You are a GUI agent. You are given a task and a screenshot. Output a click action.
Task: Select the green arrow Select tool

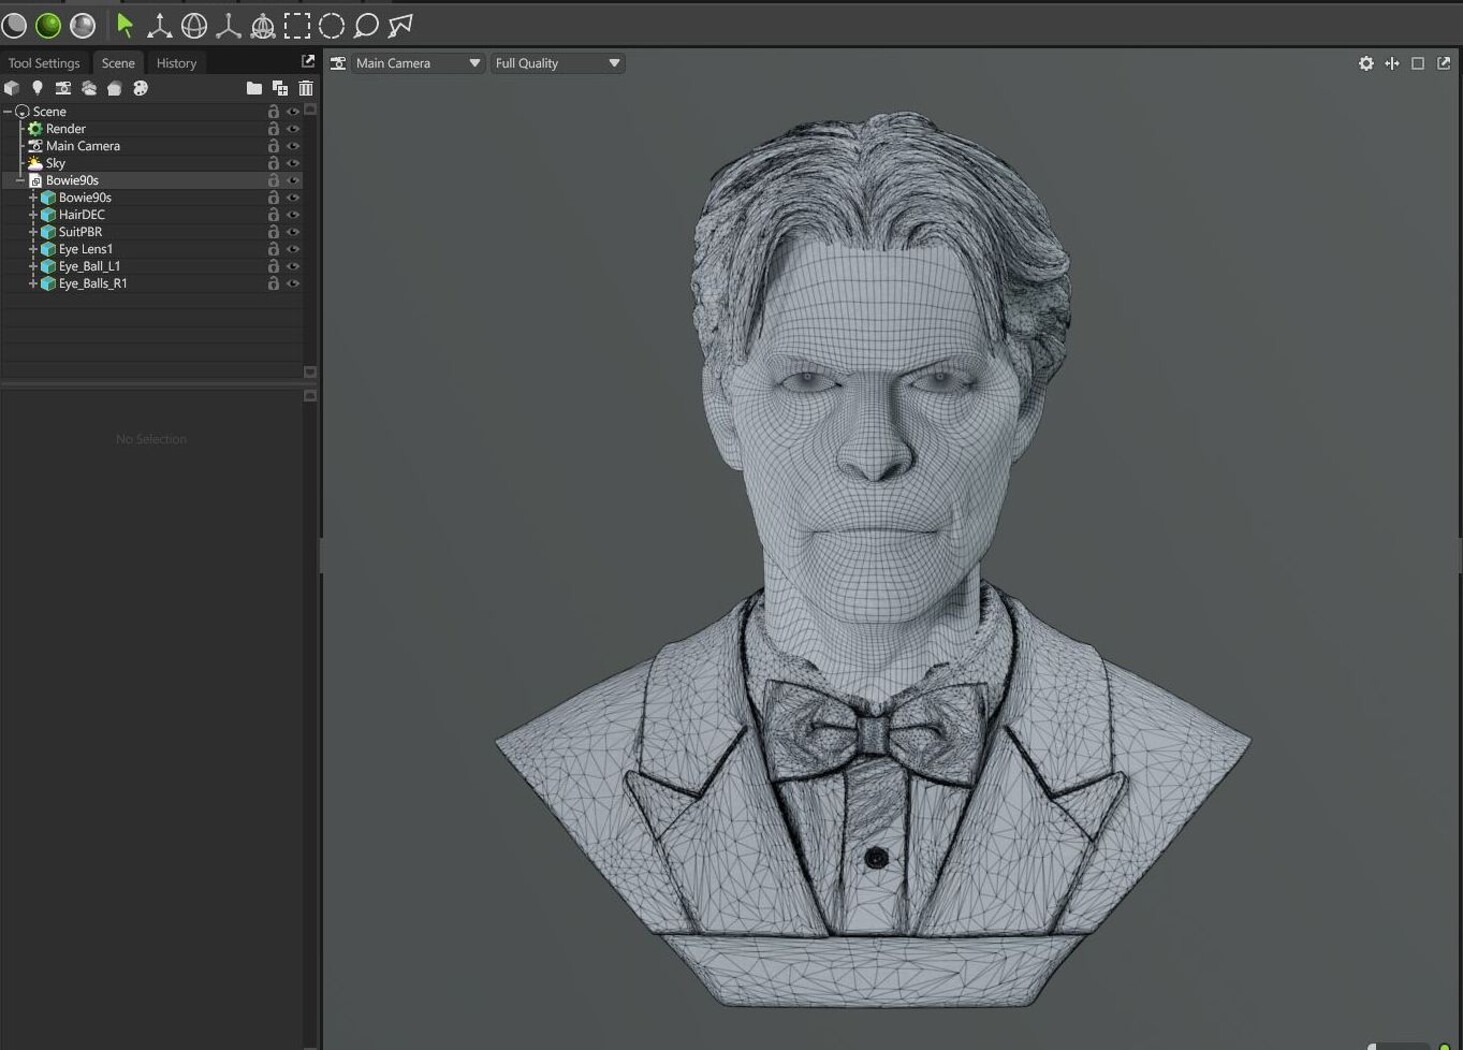click(125, 25)
